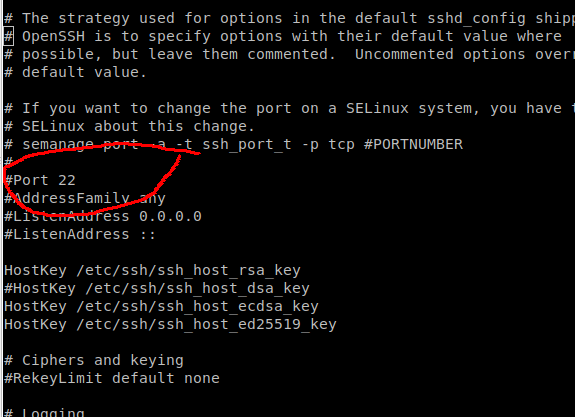Place cursor on '#AddressFamily any' line
Screen dimensions: 575x417
85,198
